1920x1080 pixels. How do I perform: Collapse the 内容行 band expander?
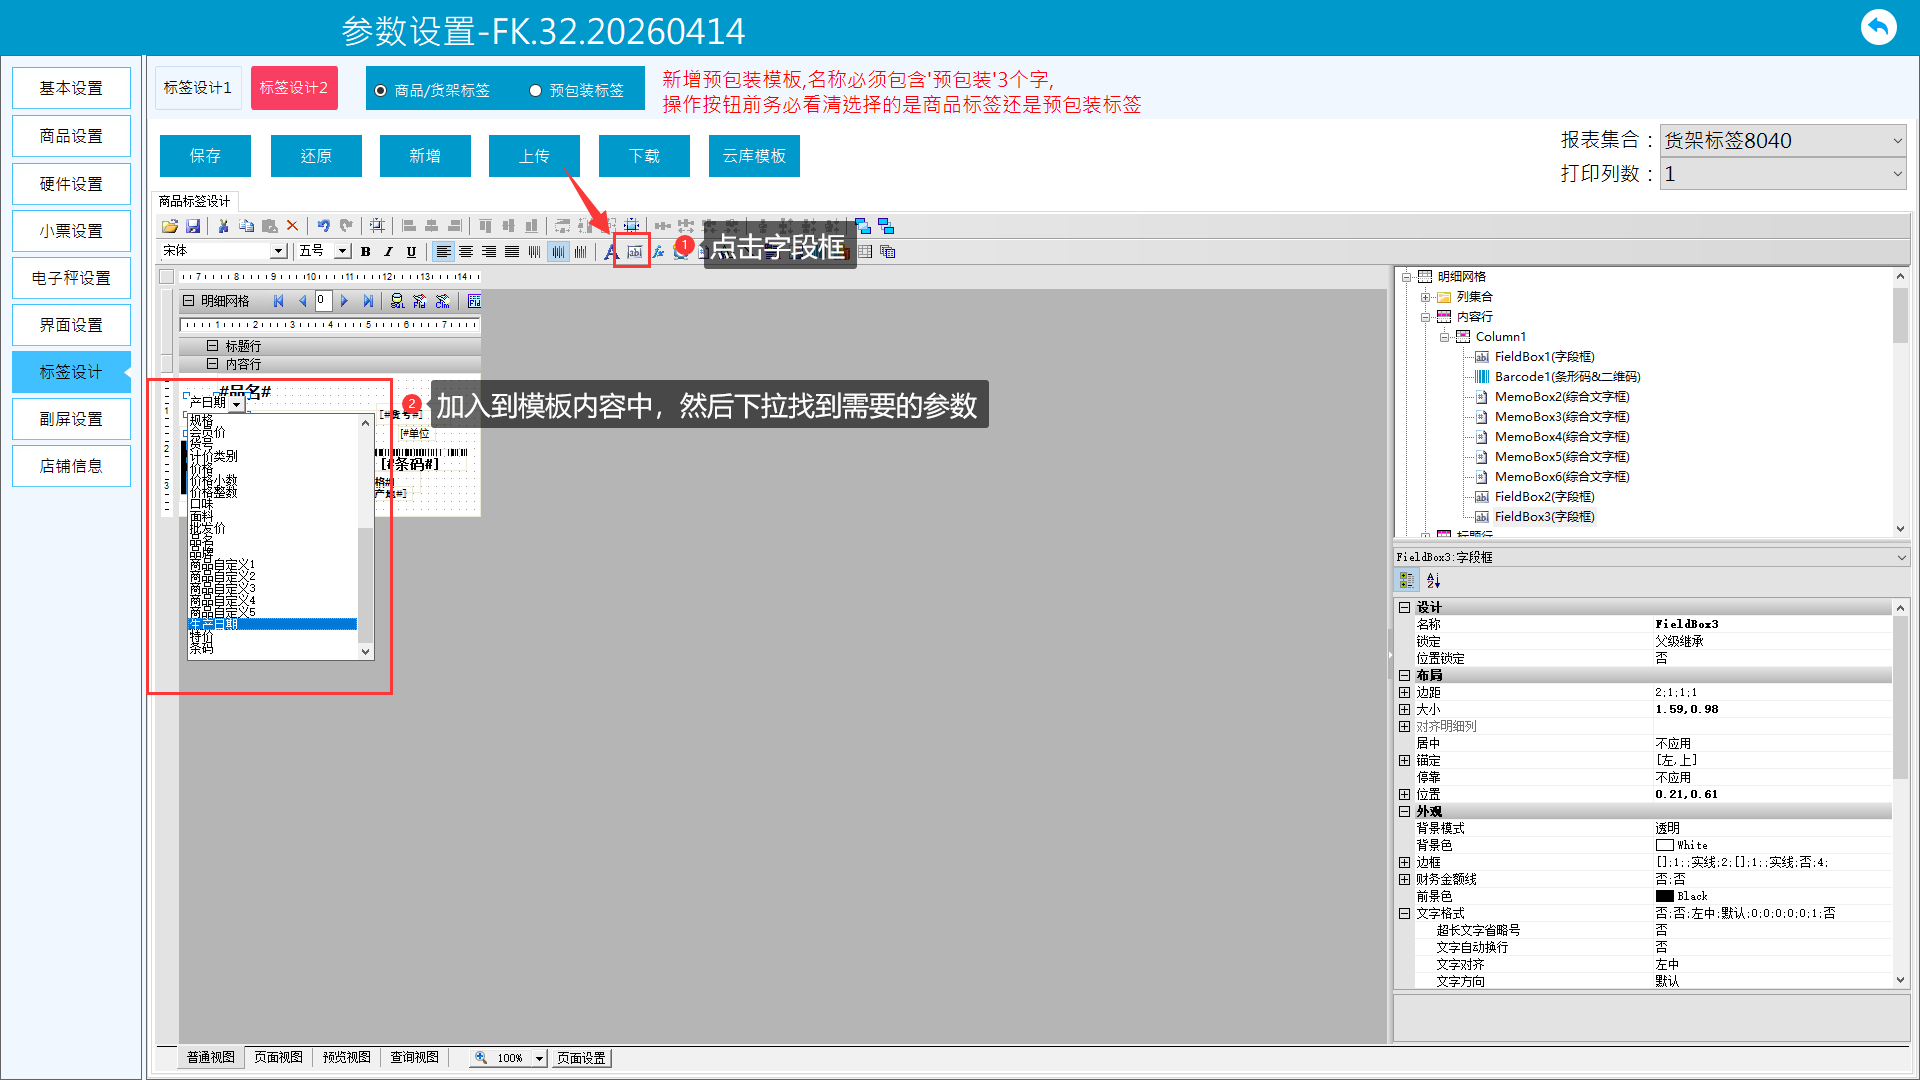point(212,364)
